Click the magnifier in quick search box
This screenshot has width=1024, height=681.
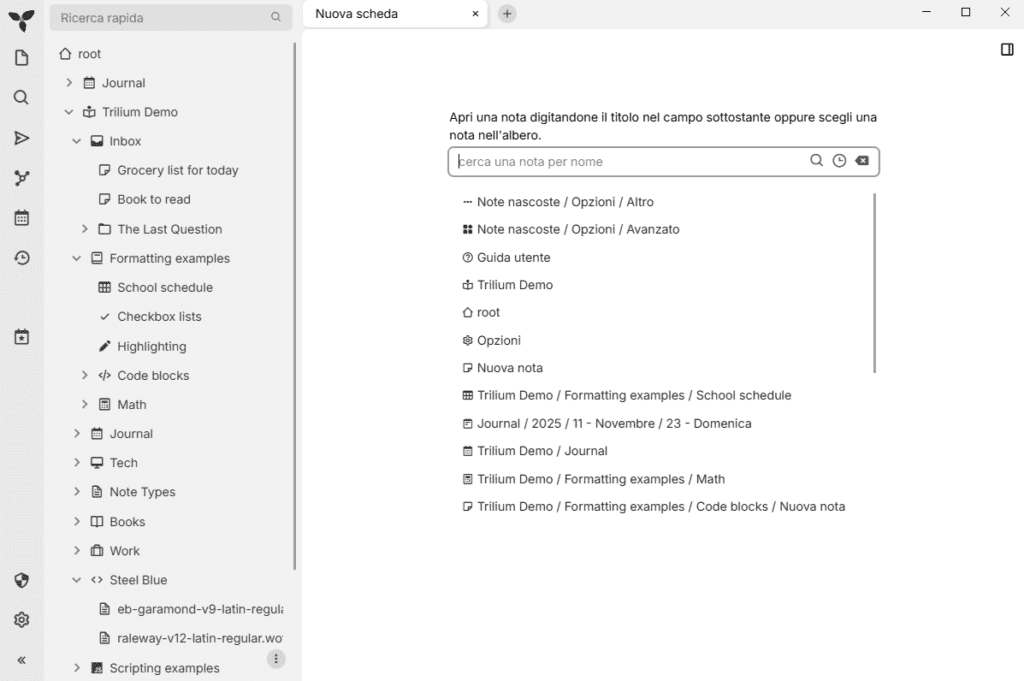point(276,18)
